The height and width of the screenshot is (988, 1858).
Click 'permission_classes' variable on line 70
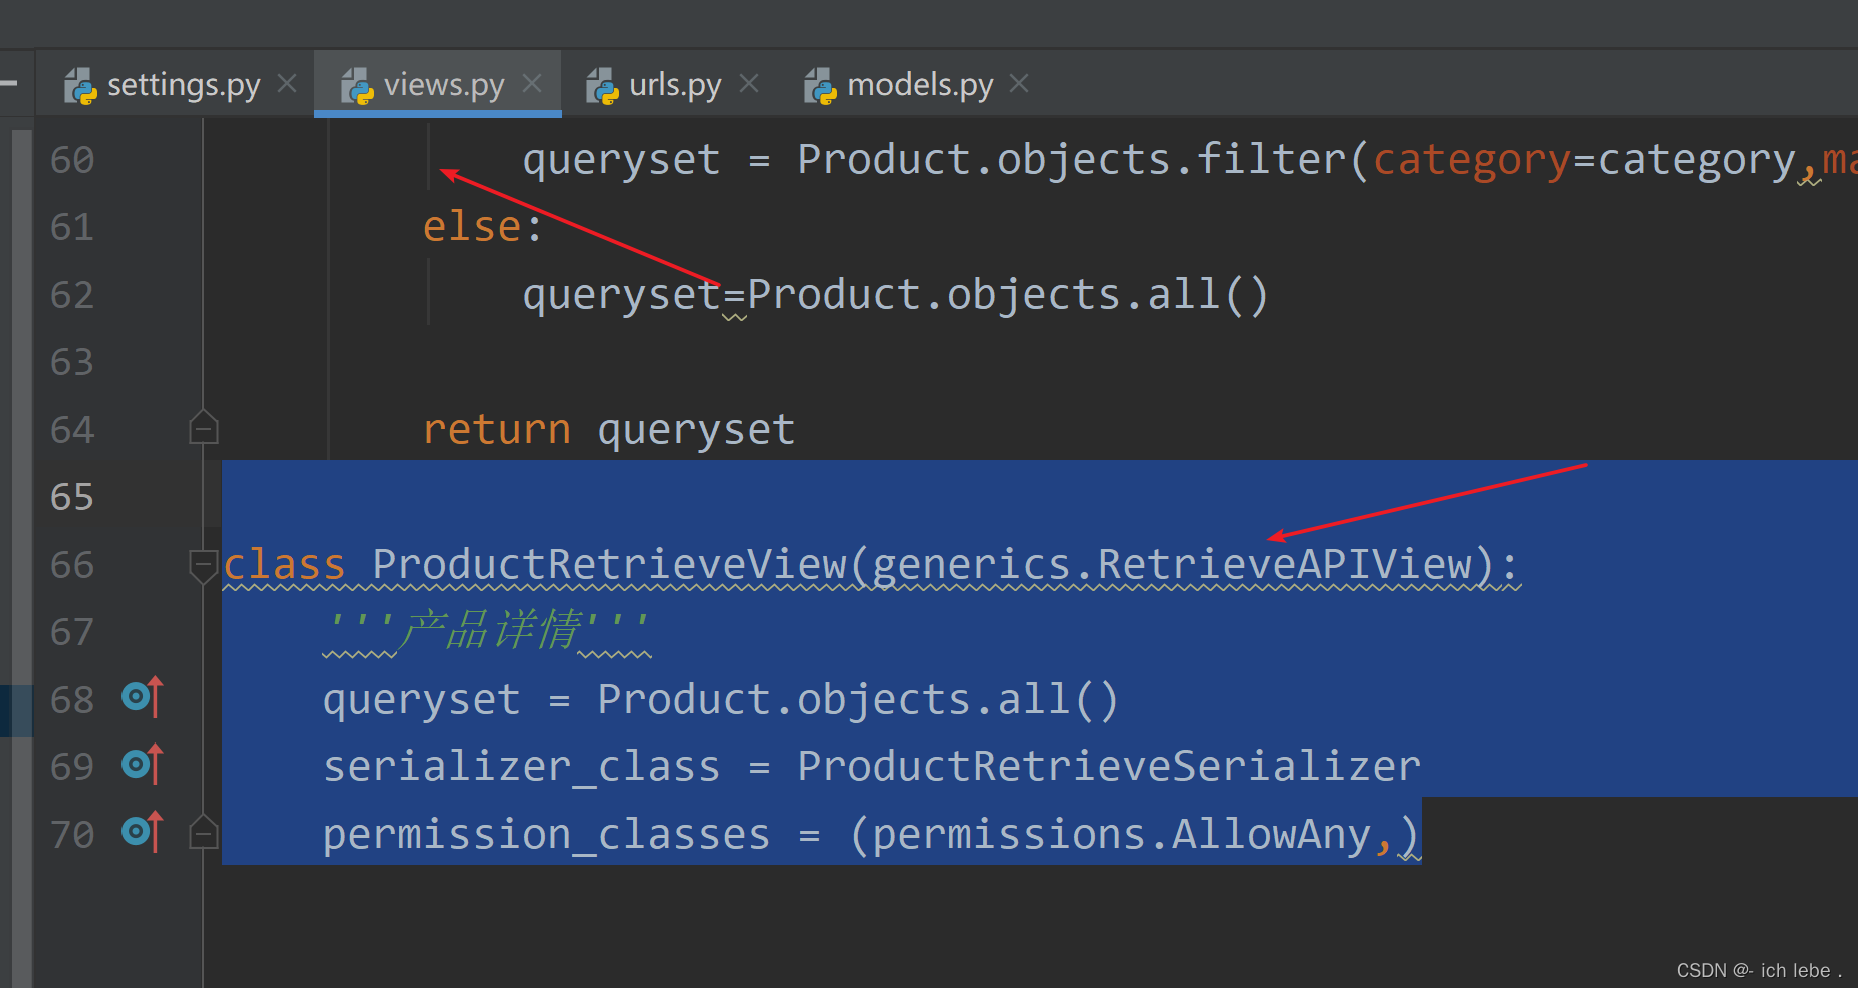[x=547, y=835]
